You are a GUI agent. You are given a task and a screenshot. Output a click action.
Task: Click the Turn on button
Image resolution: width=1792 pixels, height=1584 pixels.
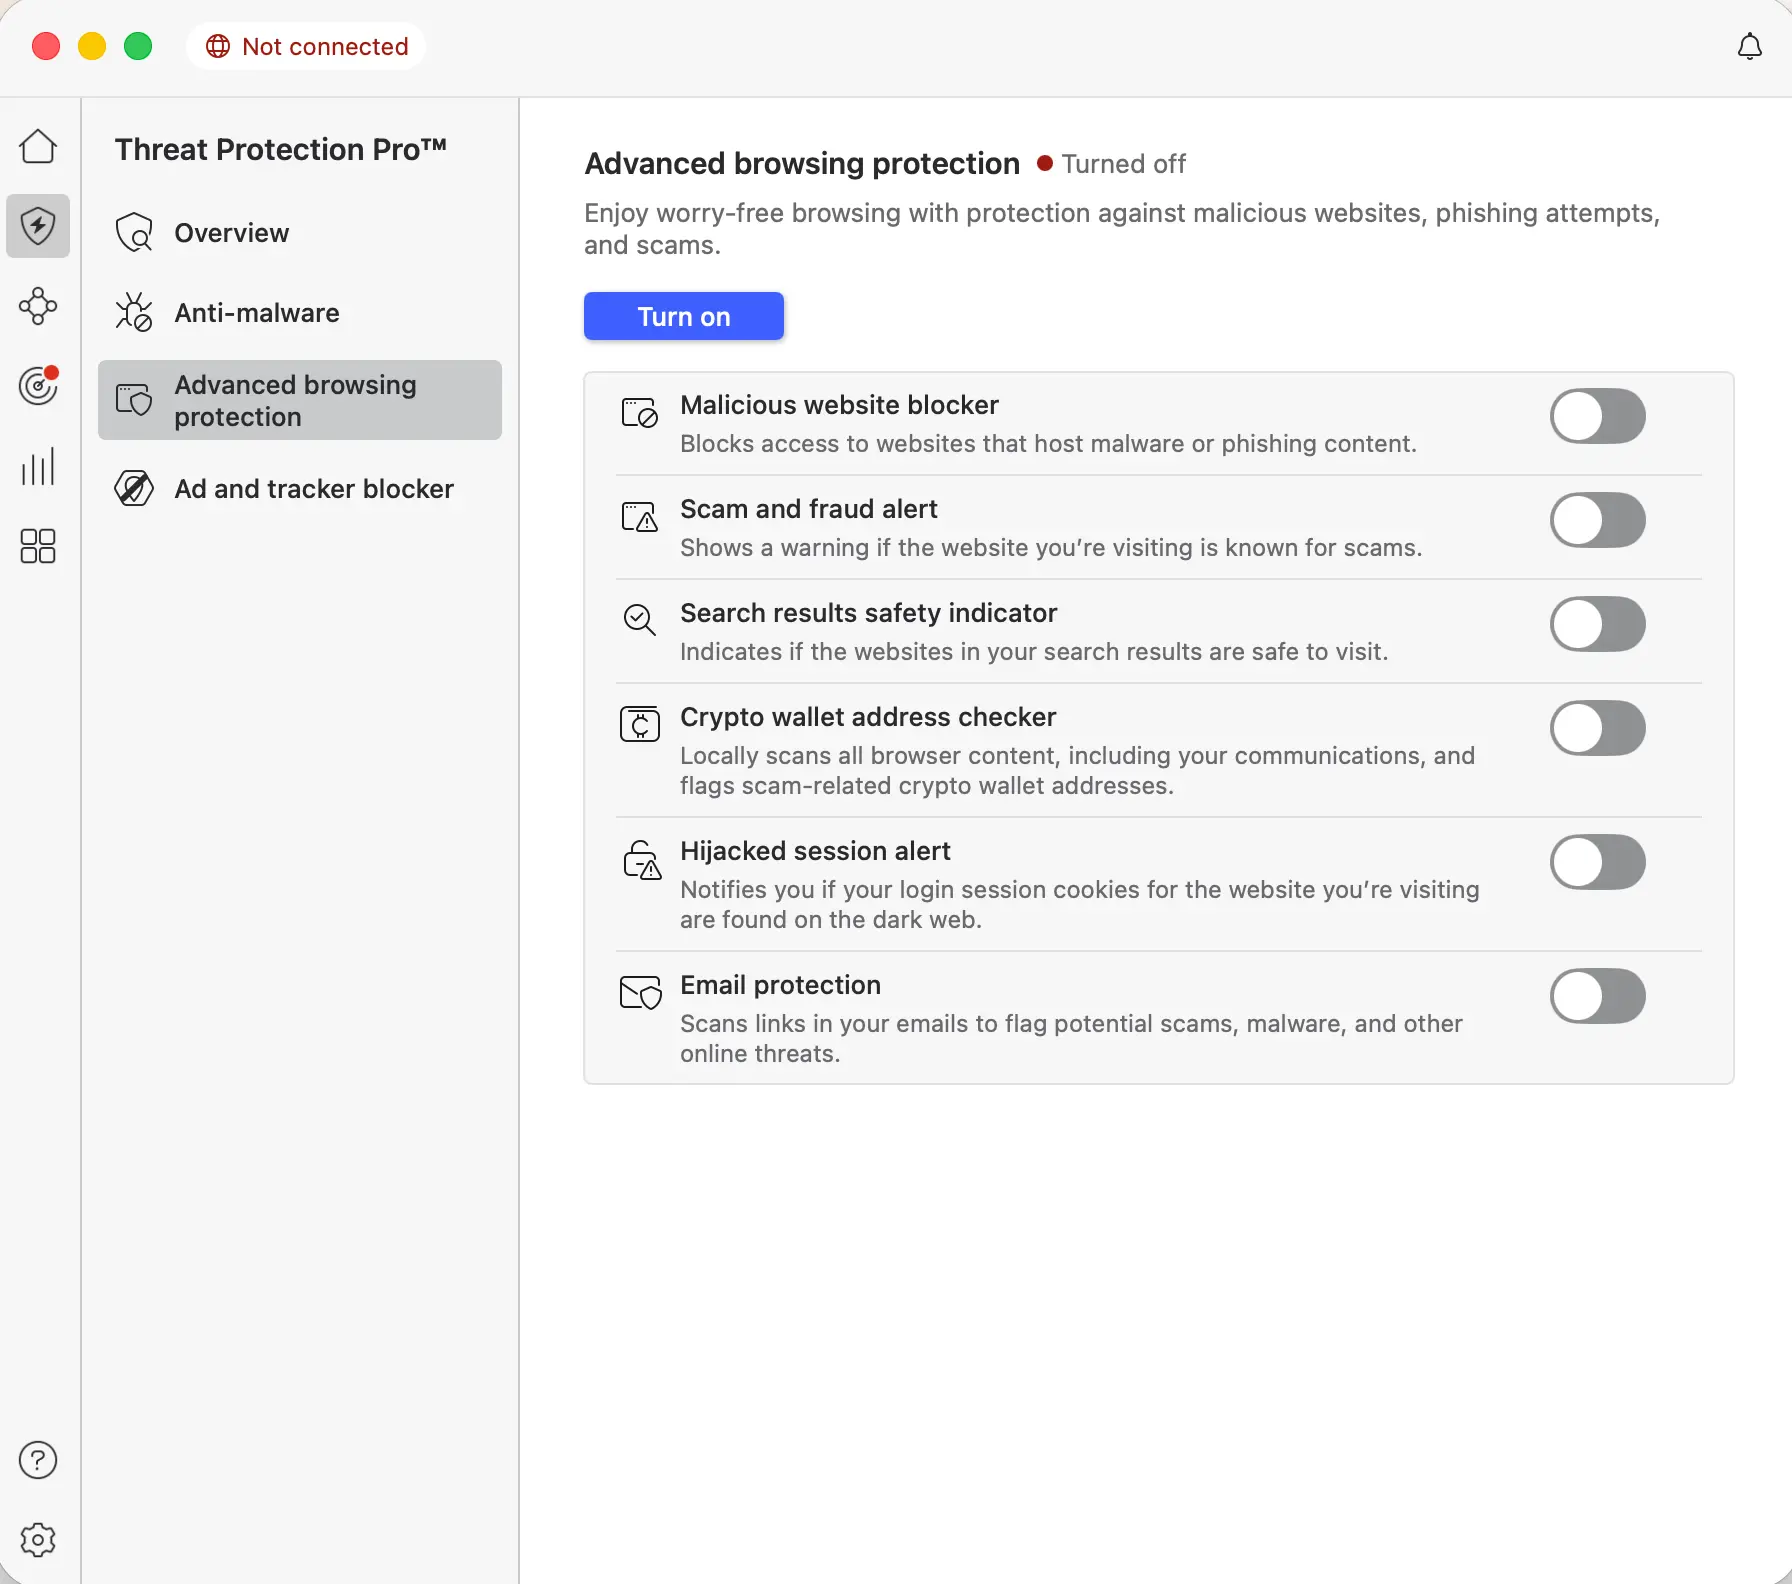[683, 316]
